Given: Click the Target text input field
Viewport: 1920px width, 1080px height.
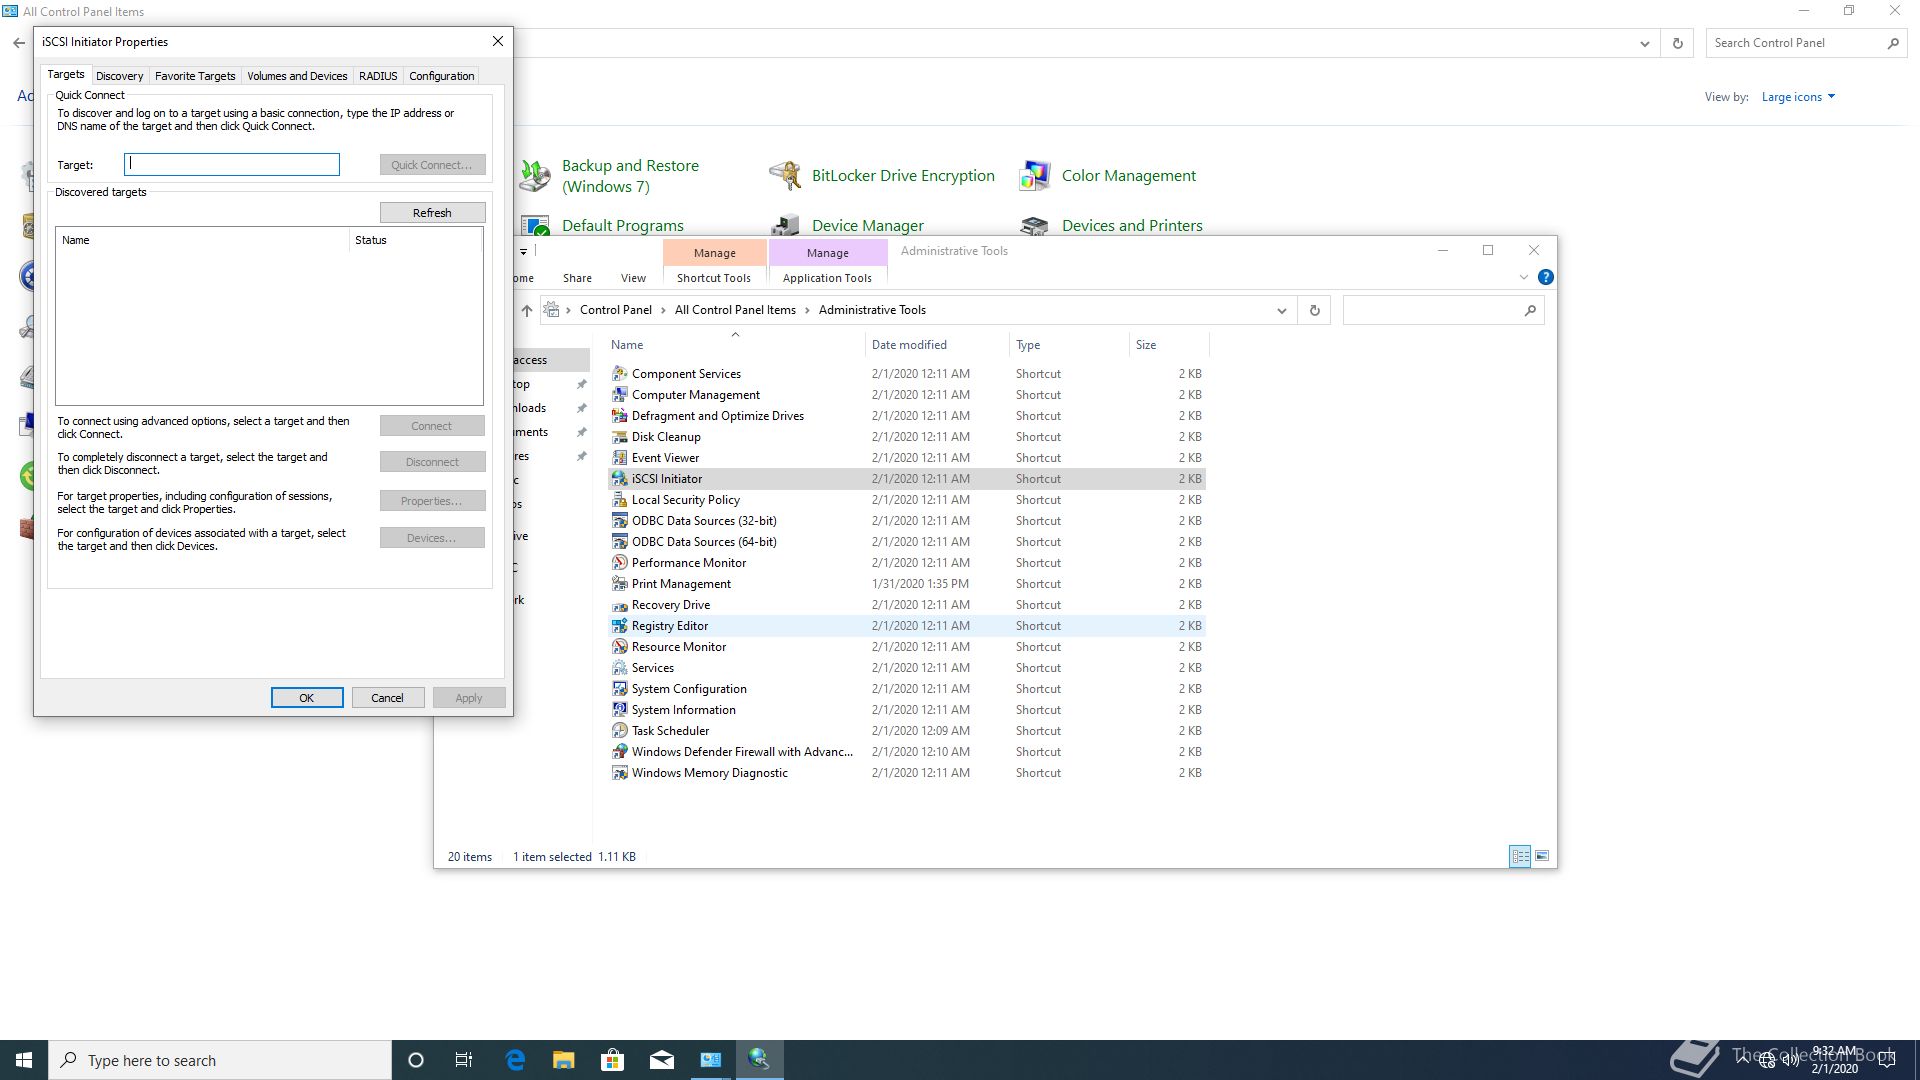Looking at the screenshot, I should (x=232, y=165).
